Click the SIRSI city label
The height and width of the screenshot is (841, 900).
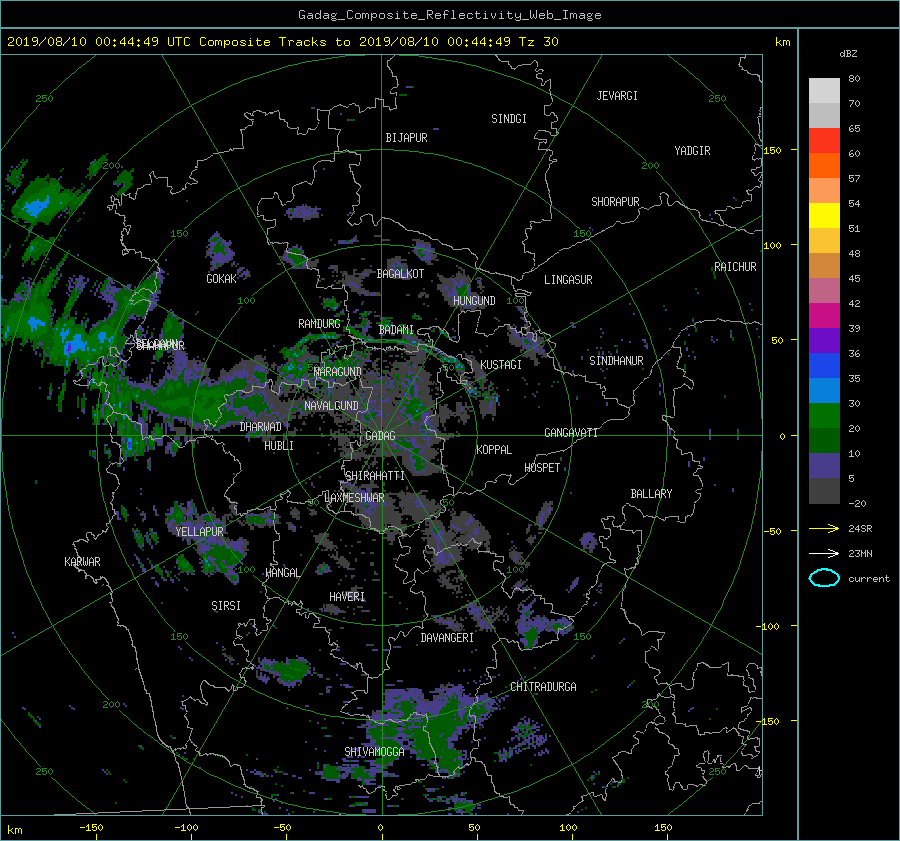(x=226, y=606)
